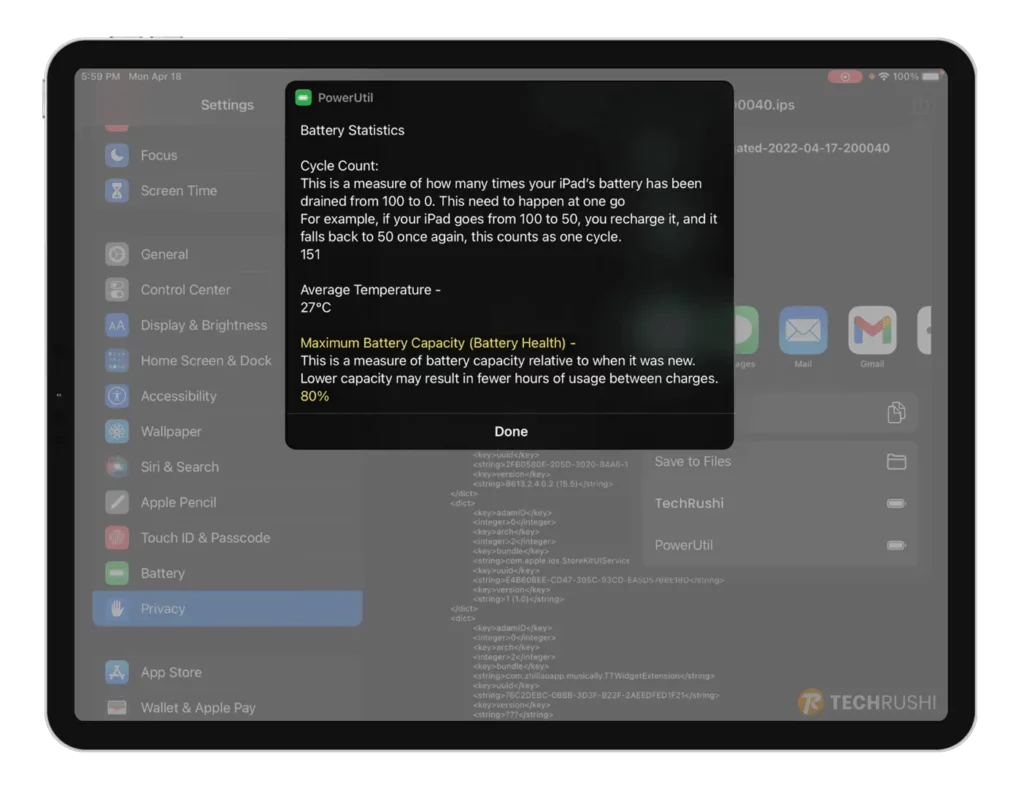Share via the Mail app icon
Screen dimensions: 1024x788
click(803, 330)
